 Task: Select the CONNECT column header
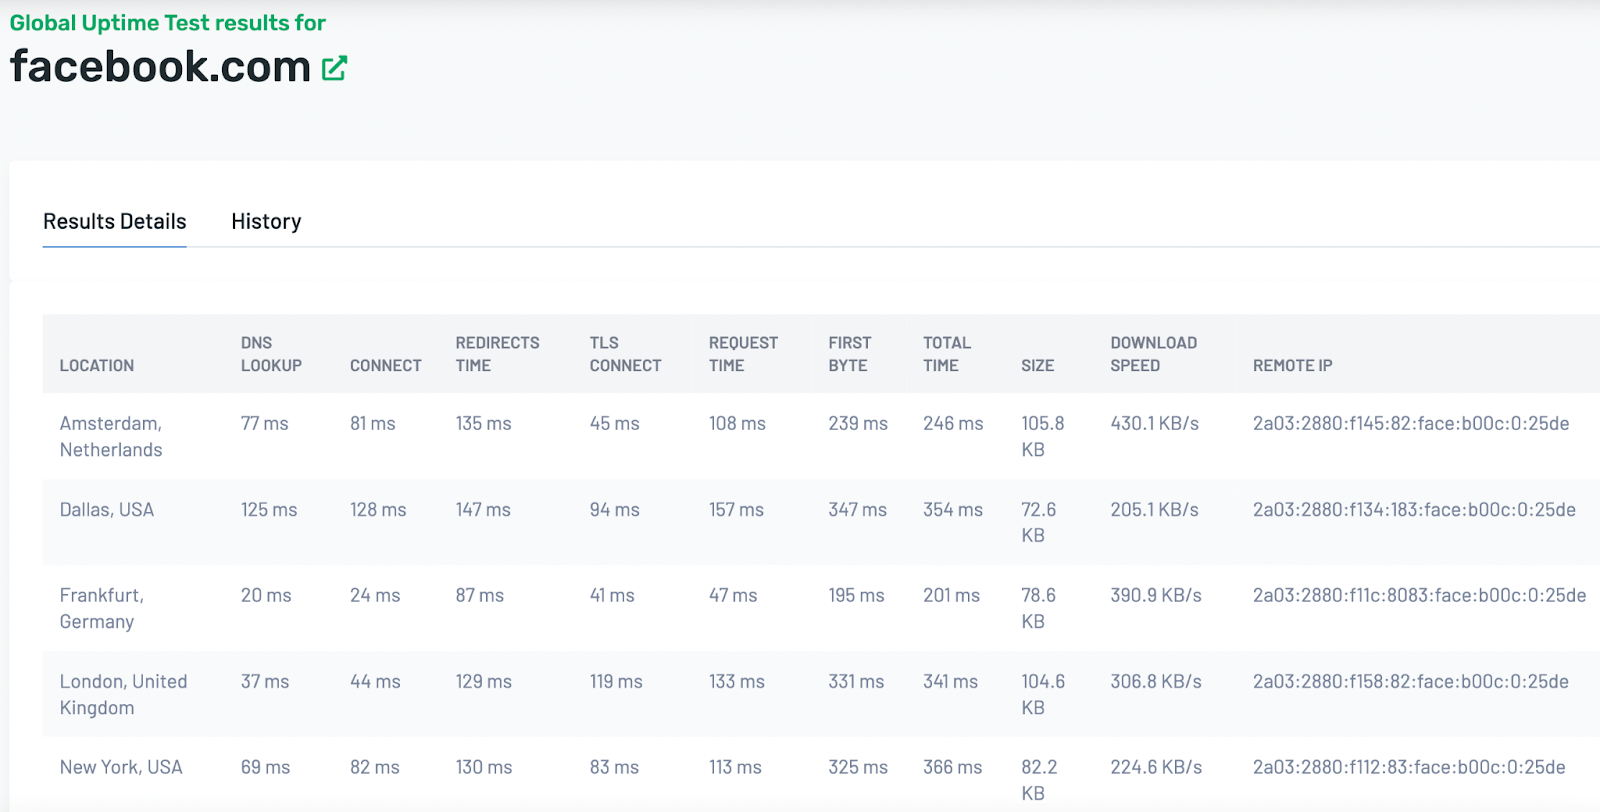click(x=386, y=366)
